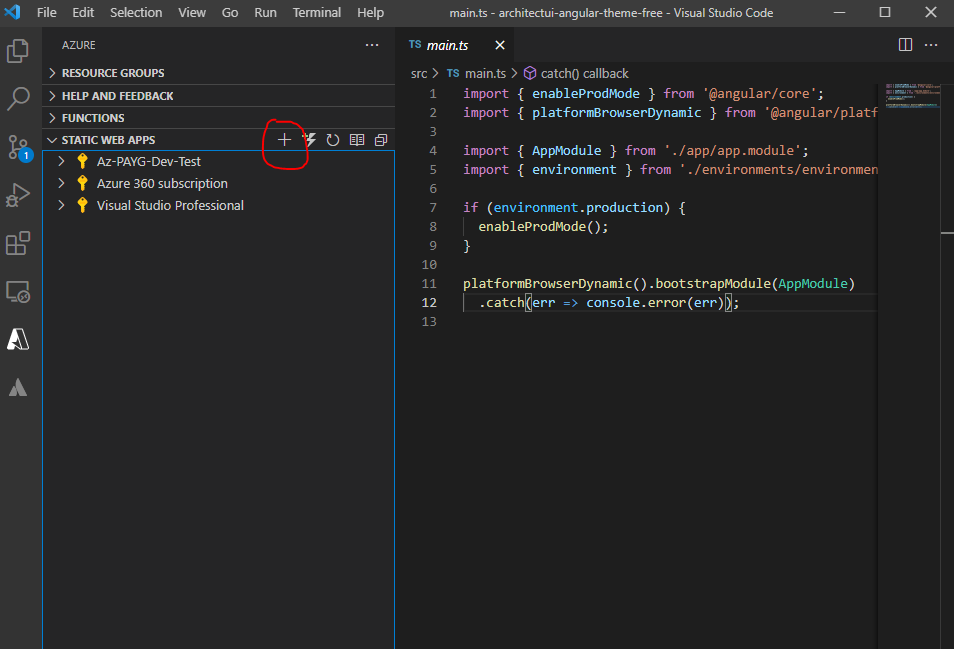This screenshot has height=649, width=954.
Task: Open the Remote Explorer icon
Action: tap(18, 292)
